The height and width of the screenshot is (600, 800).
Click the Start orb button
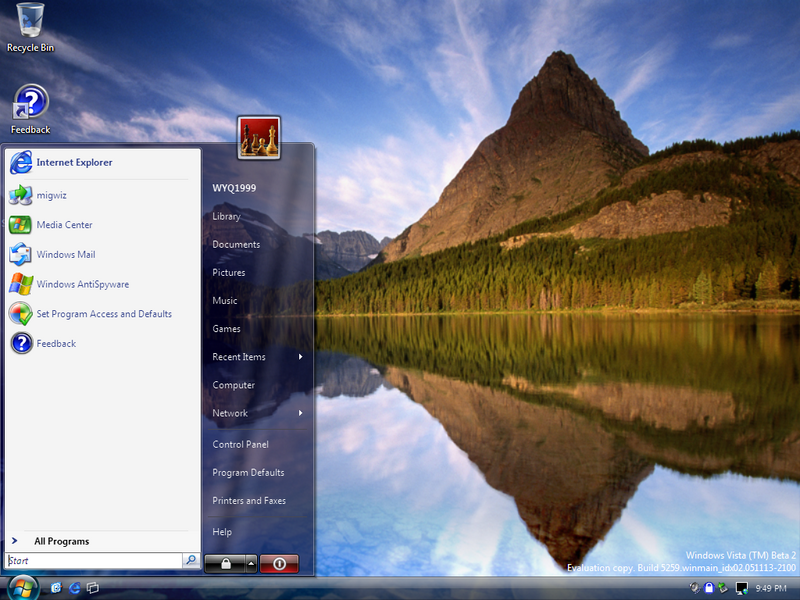pyautogui.click(x=22, y=588)
